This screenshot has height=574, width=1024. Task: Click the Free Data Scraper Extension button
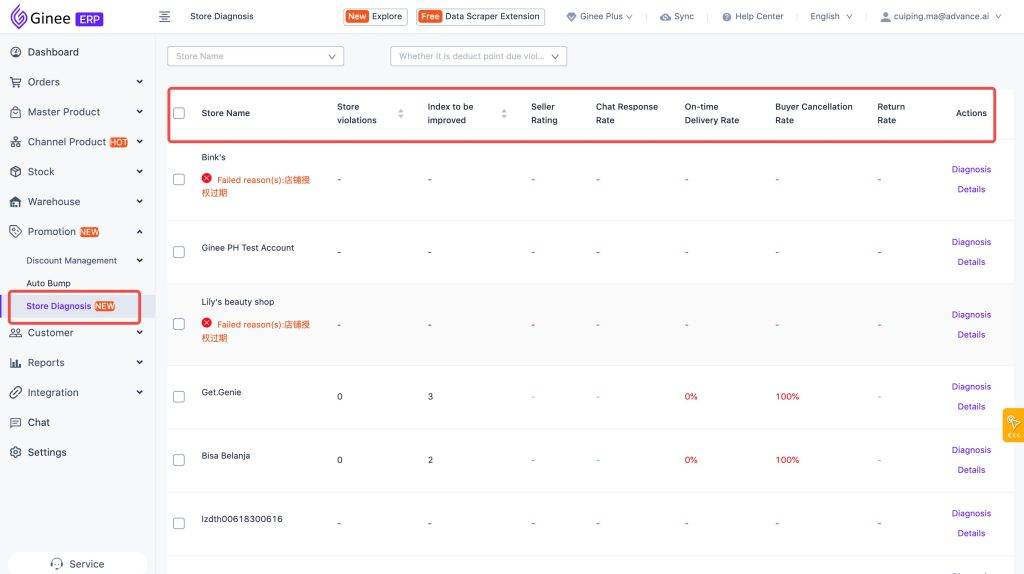tap(480, 16)
